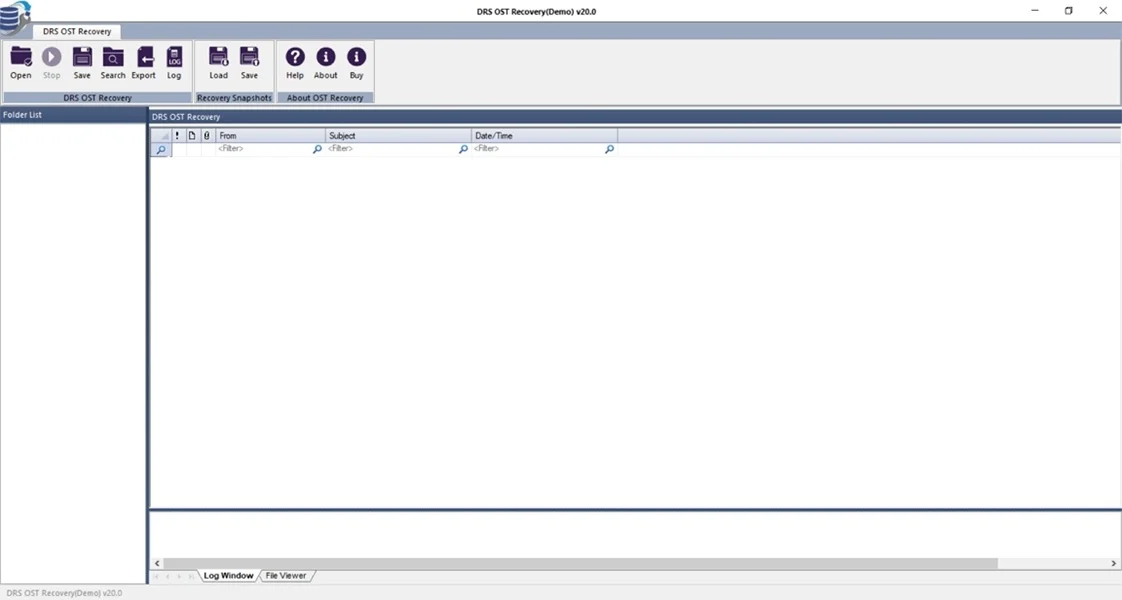
Task: Save a recovery snapshot
Action: 249,62
